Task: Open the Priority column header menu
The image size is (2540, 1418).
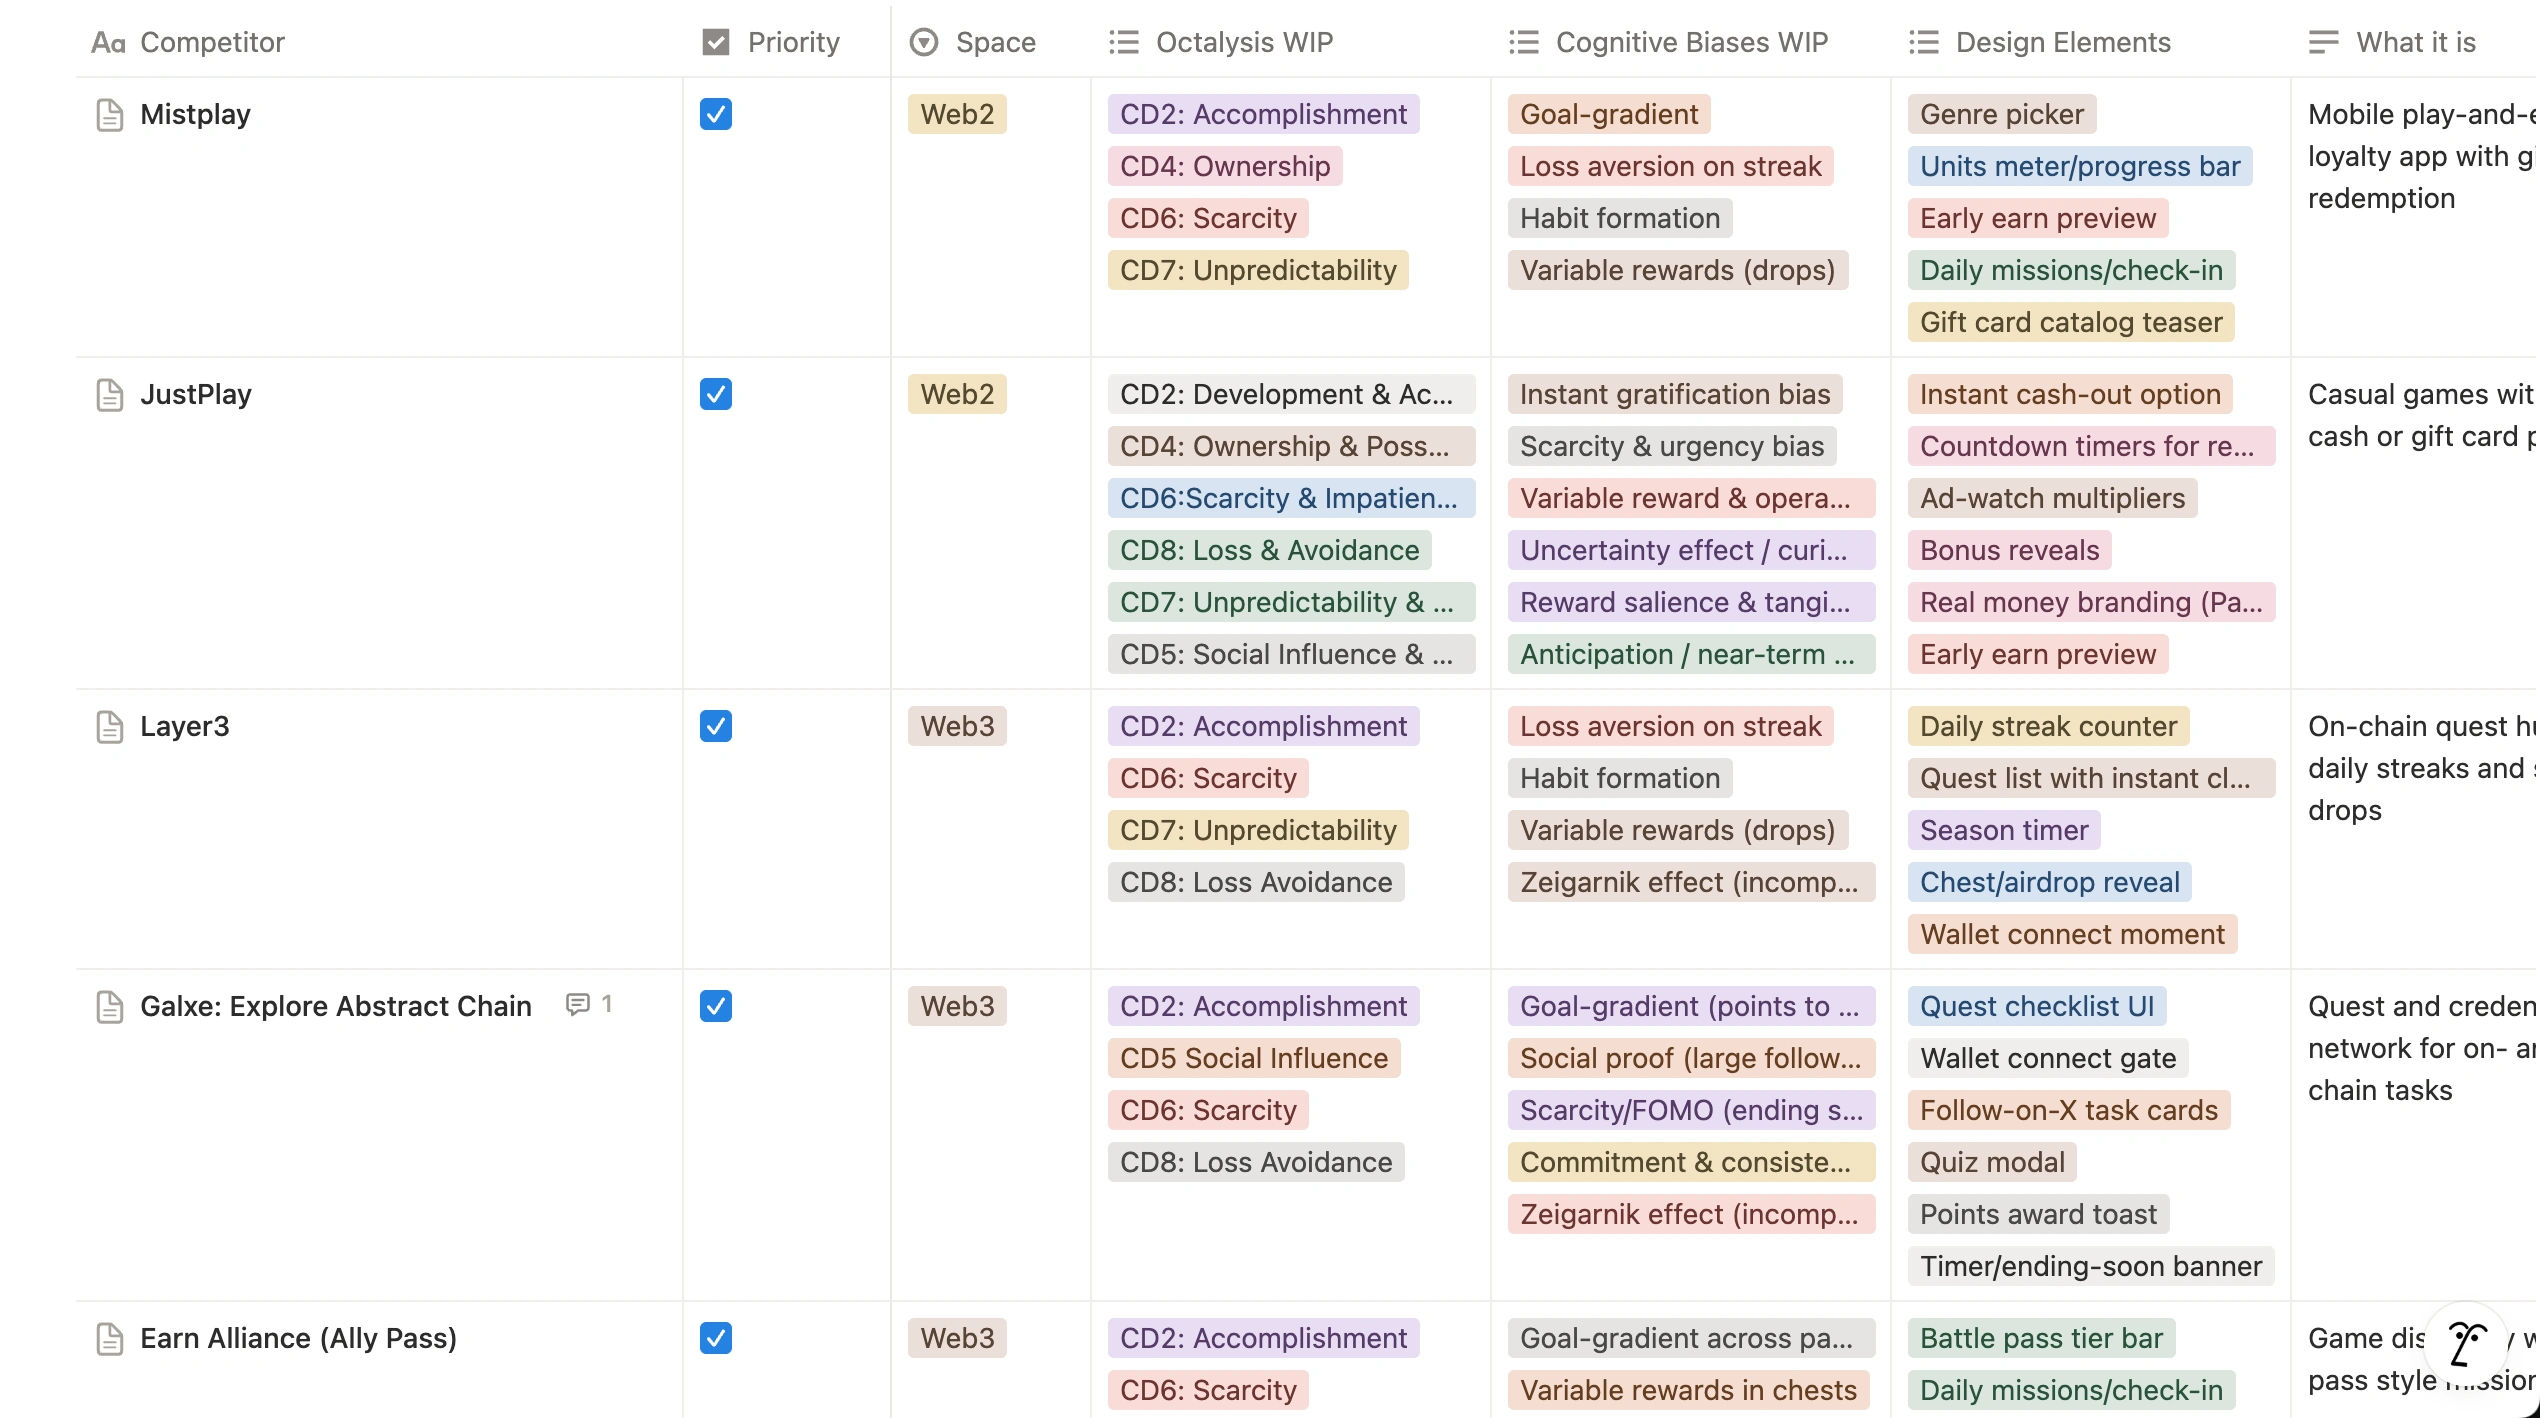Action: tap(787, 42)
